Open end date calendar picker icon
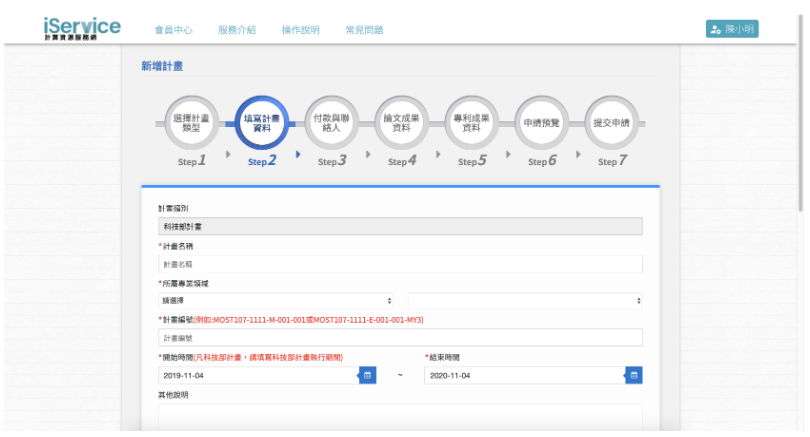 pos(633,375)
